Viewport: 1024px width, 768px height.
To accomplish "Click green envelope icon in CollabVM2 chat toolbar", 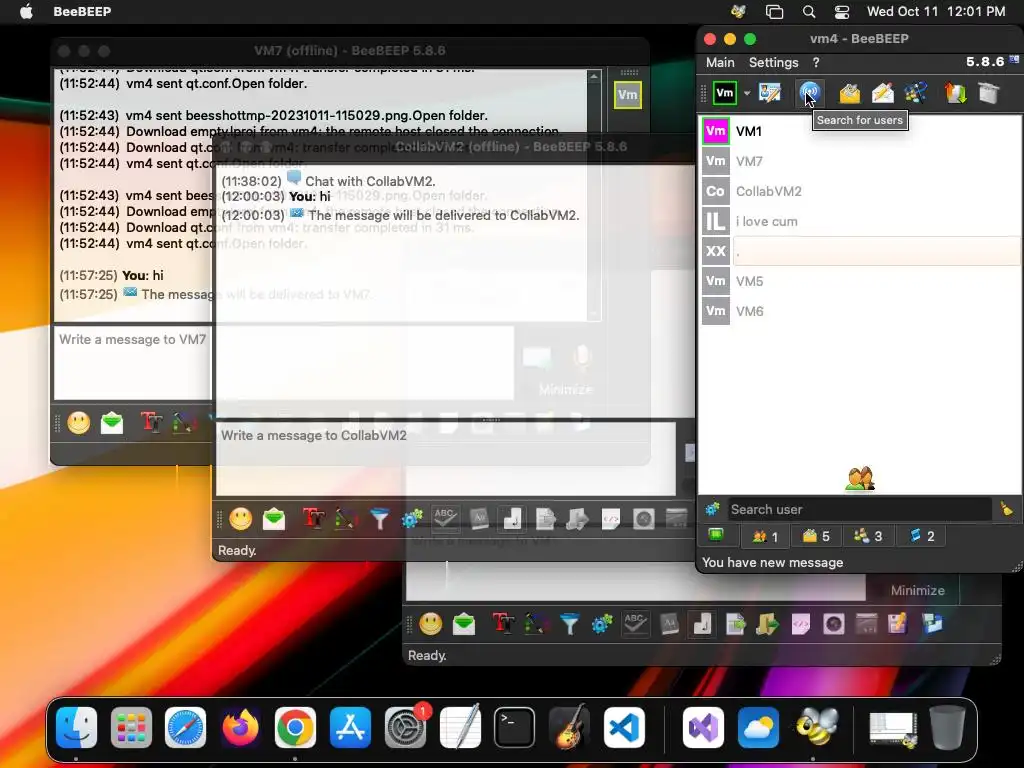I will (274, 519).
